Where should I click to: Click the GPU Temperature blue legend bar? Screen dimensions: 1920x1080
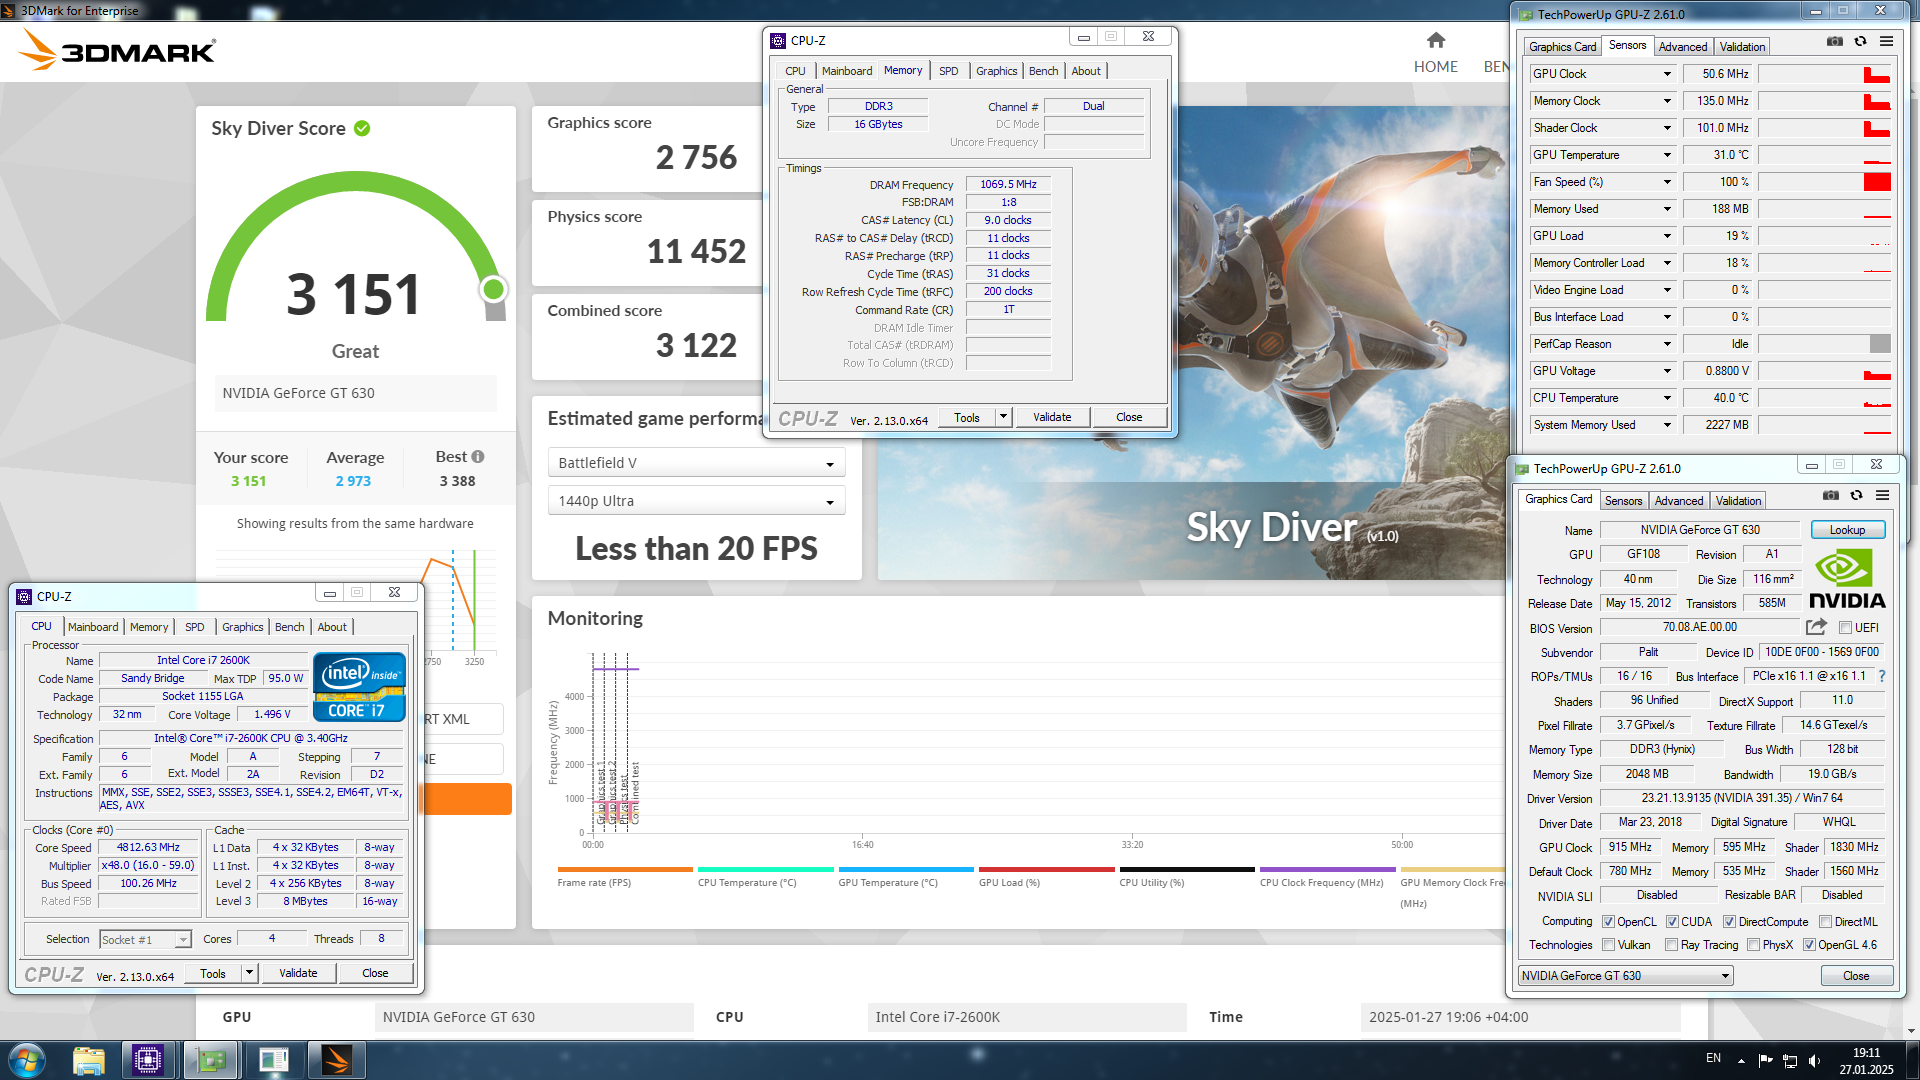click(906, 870)
